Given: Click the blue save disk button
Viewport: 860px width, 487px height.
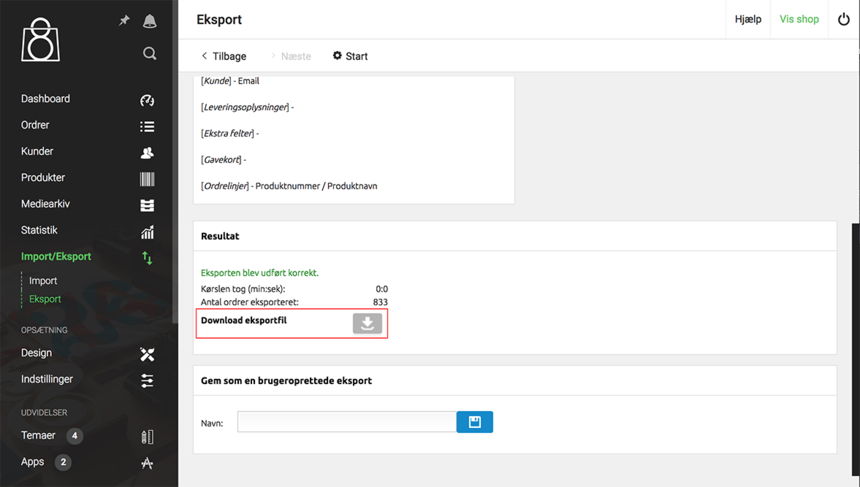Looking at the screenshot, I should coord(474,422).
